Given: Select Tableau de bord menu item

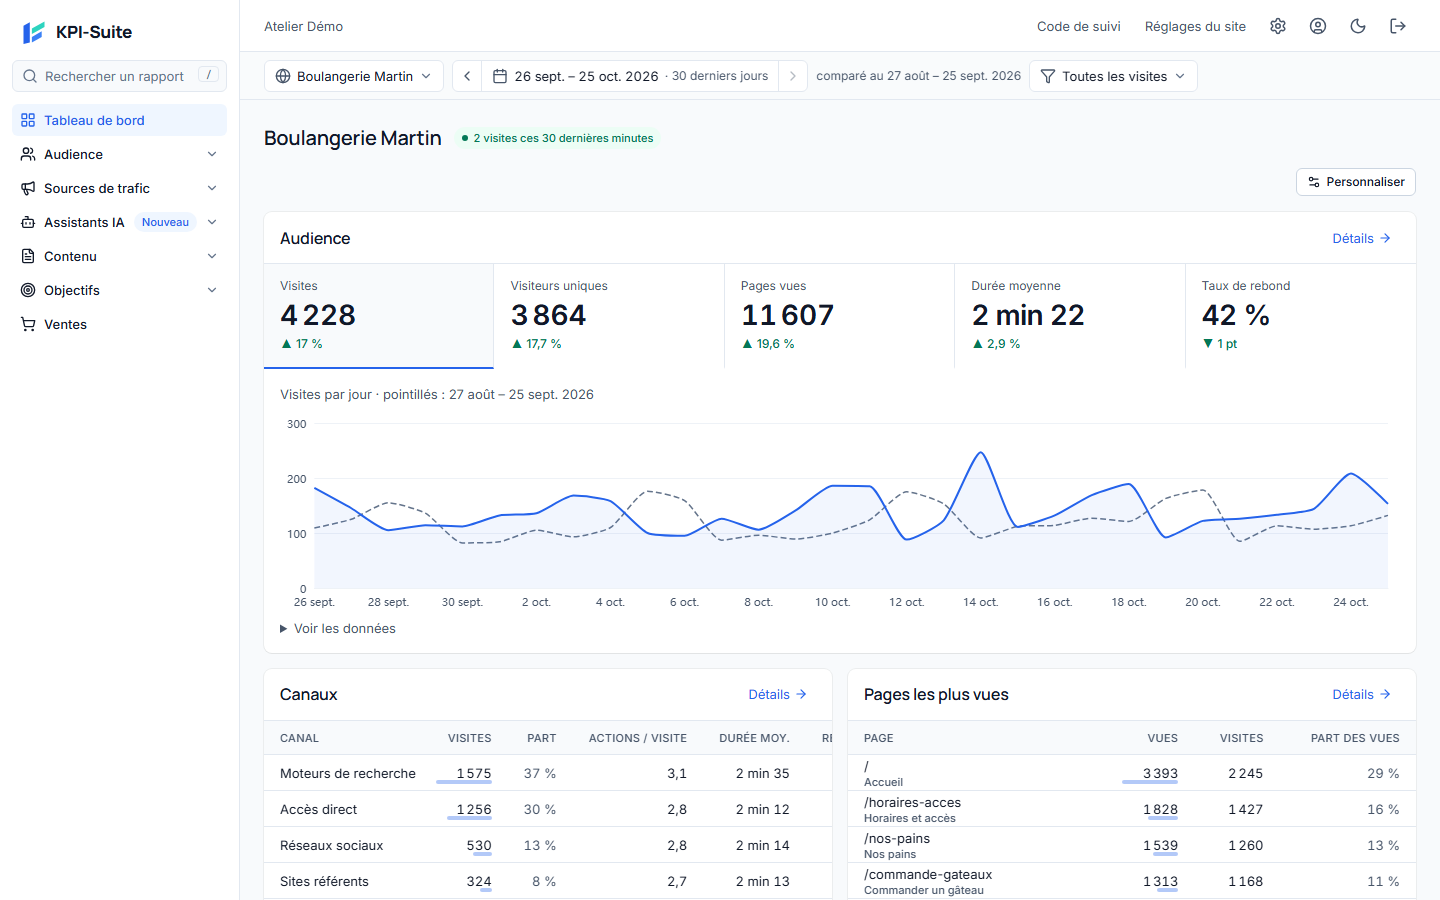Looking at the screenshot, I should tap(119, 120).
